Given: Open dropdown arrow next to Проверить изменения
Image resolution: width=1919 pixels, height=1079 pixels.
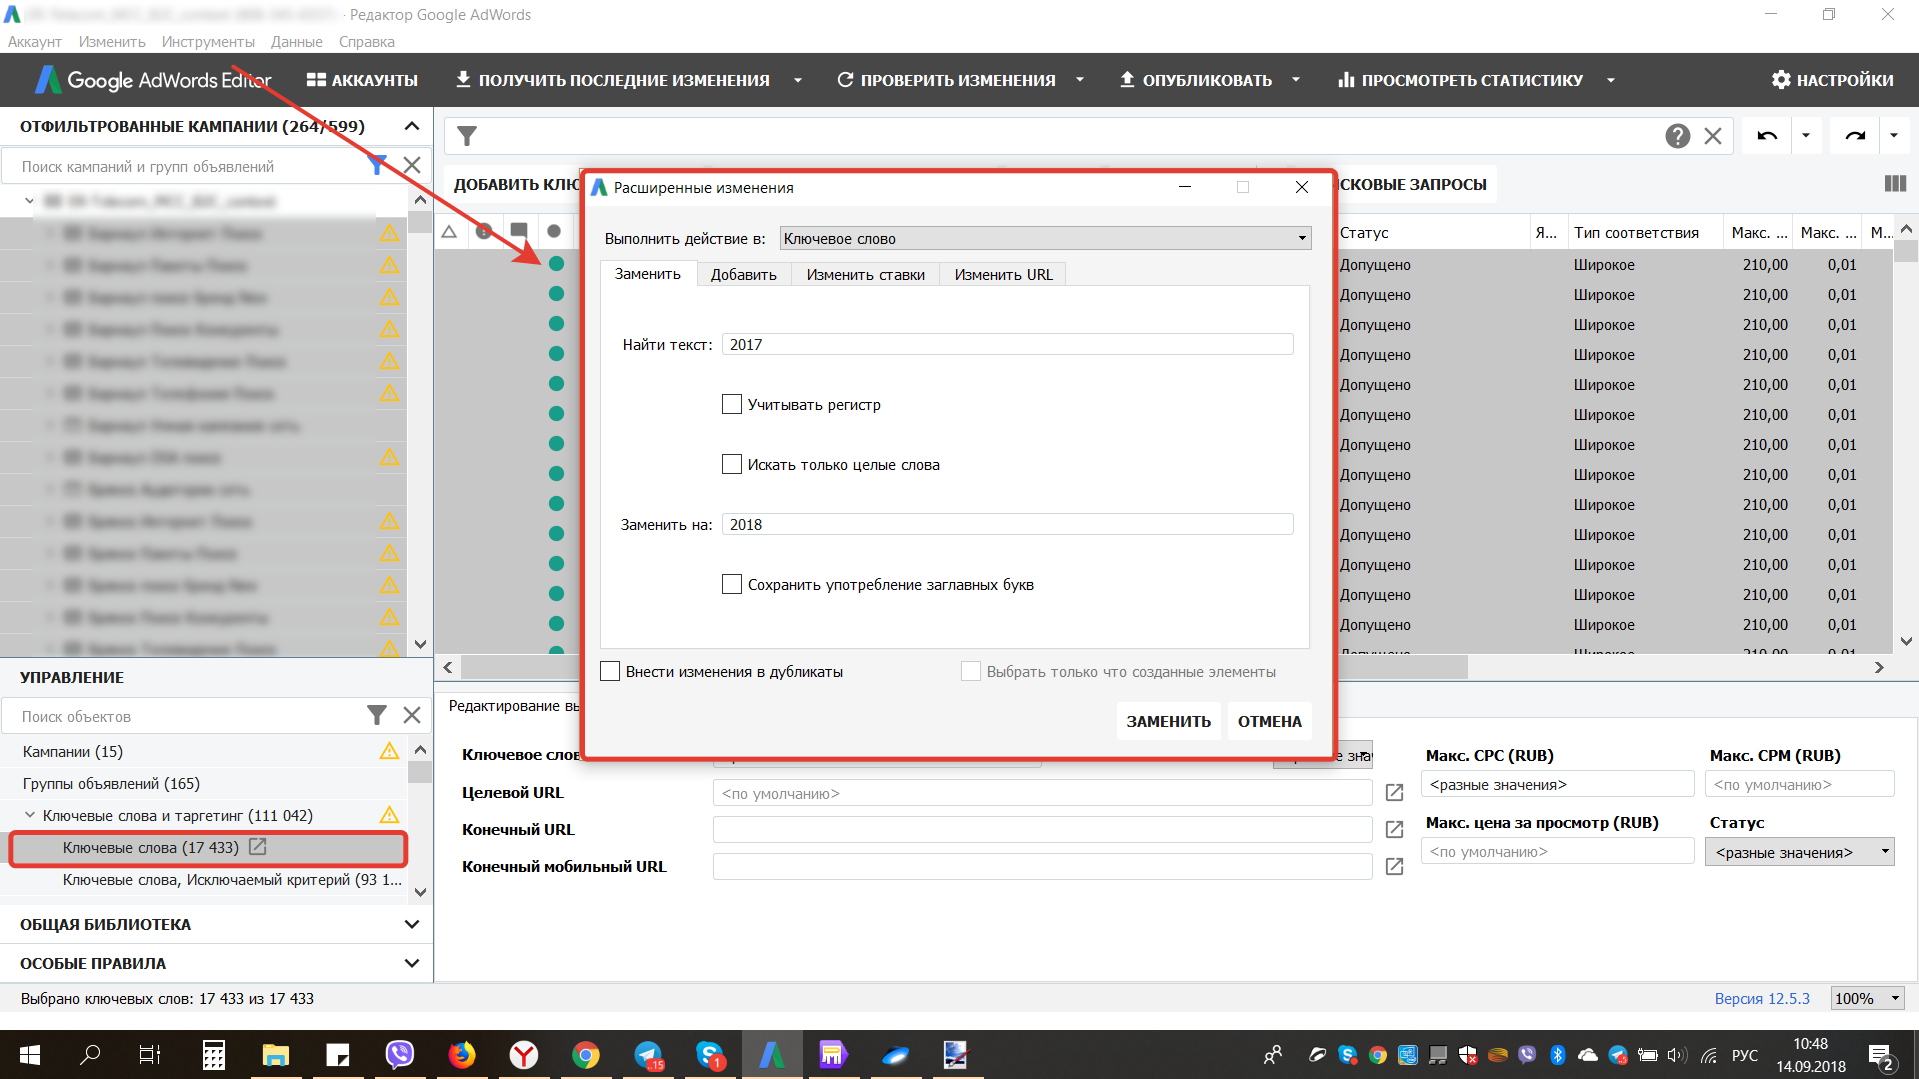Looking at the screenshot, I should 1080,80.
